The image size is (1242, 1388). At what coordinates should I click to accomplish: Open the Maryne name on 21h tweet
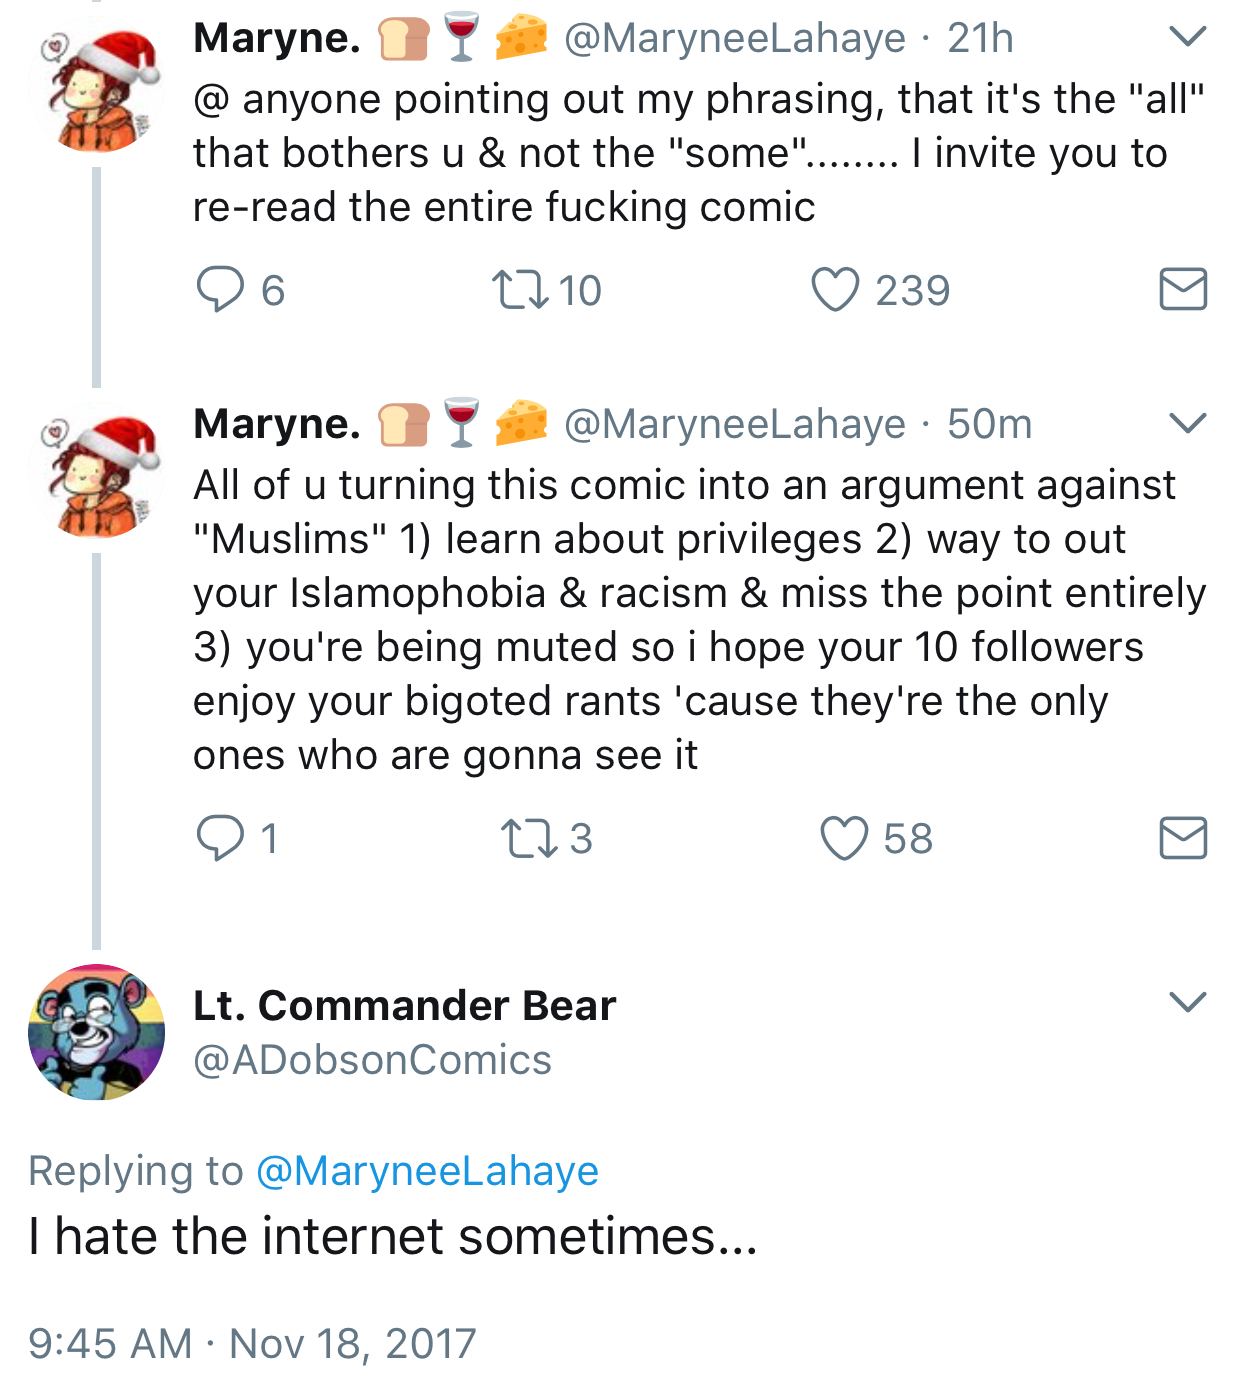[277, 38]
